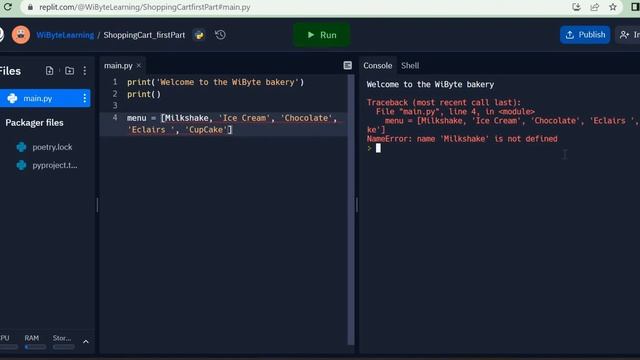
Task: Click the NameError message in console
Action: point(462,139)
